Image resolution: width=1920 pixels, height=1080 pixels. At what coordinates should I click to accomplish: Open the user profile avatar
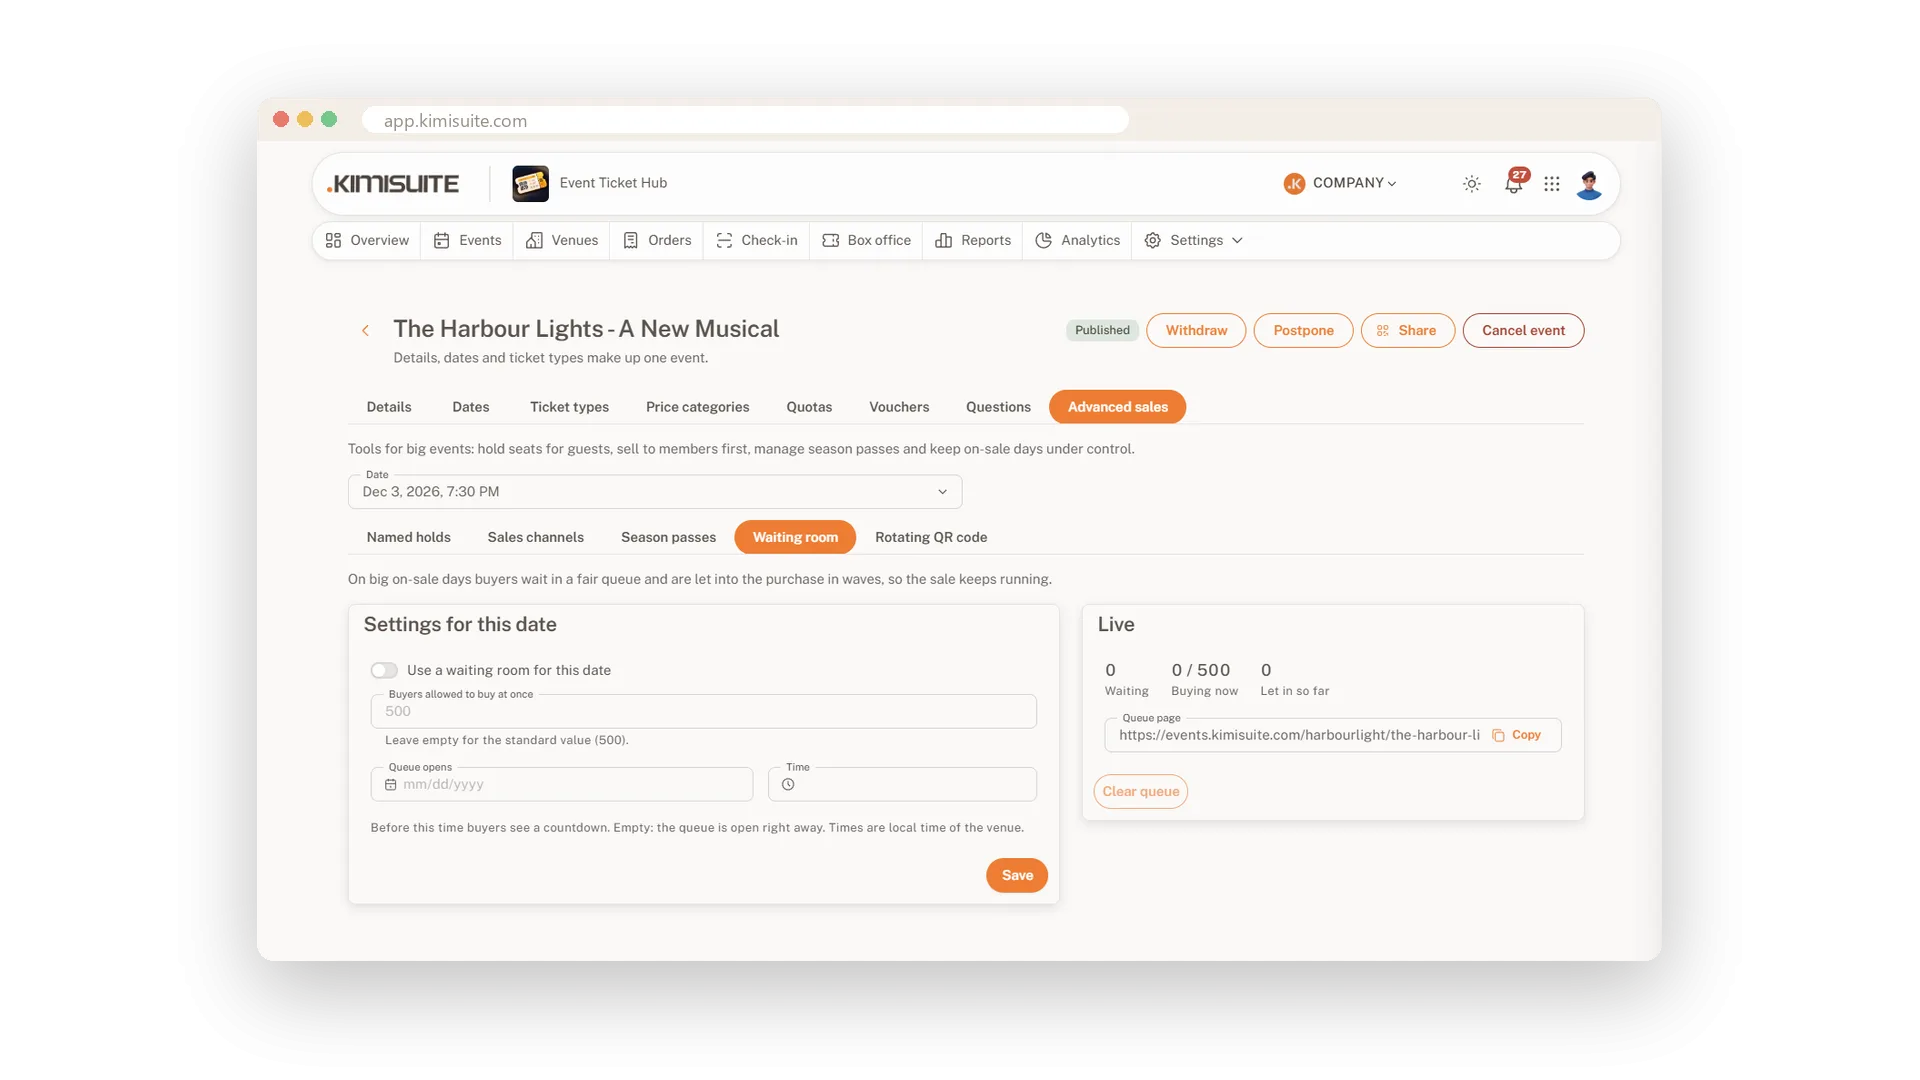pyautogui.click(x=1589, y=184)
